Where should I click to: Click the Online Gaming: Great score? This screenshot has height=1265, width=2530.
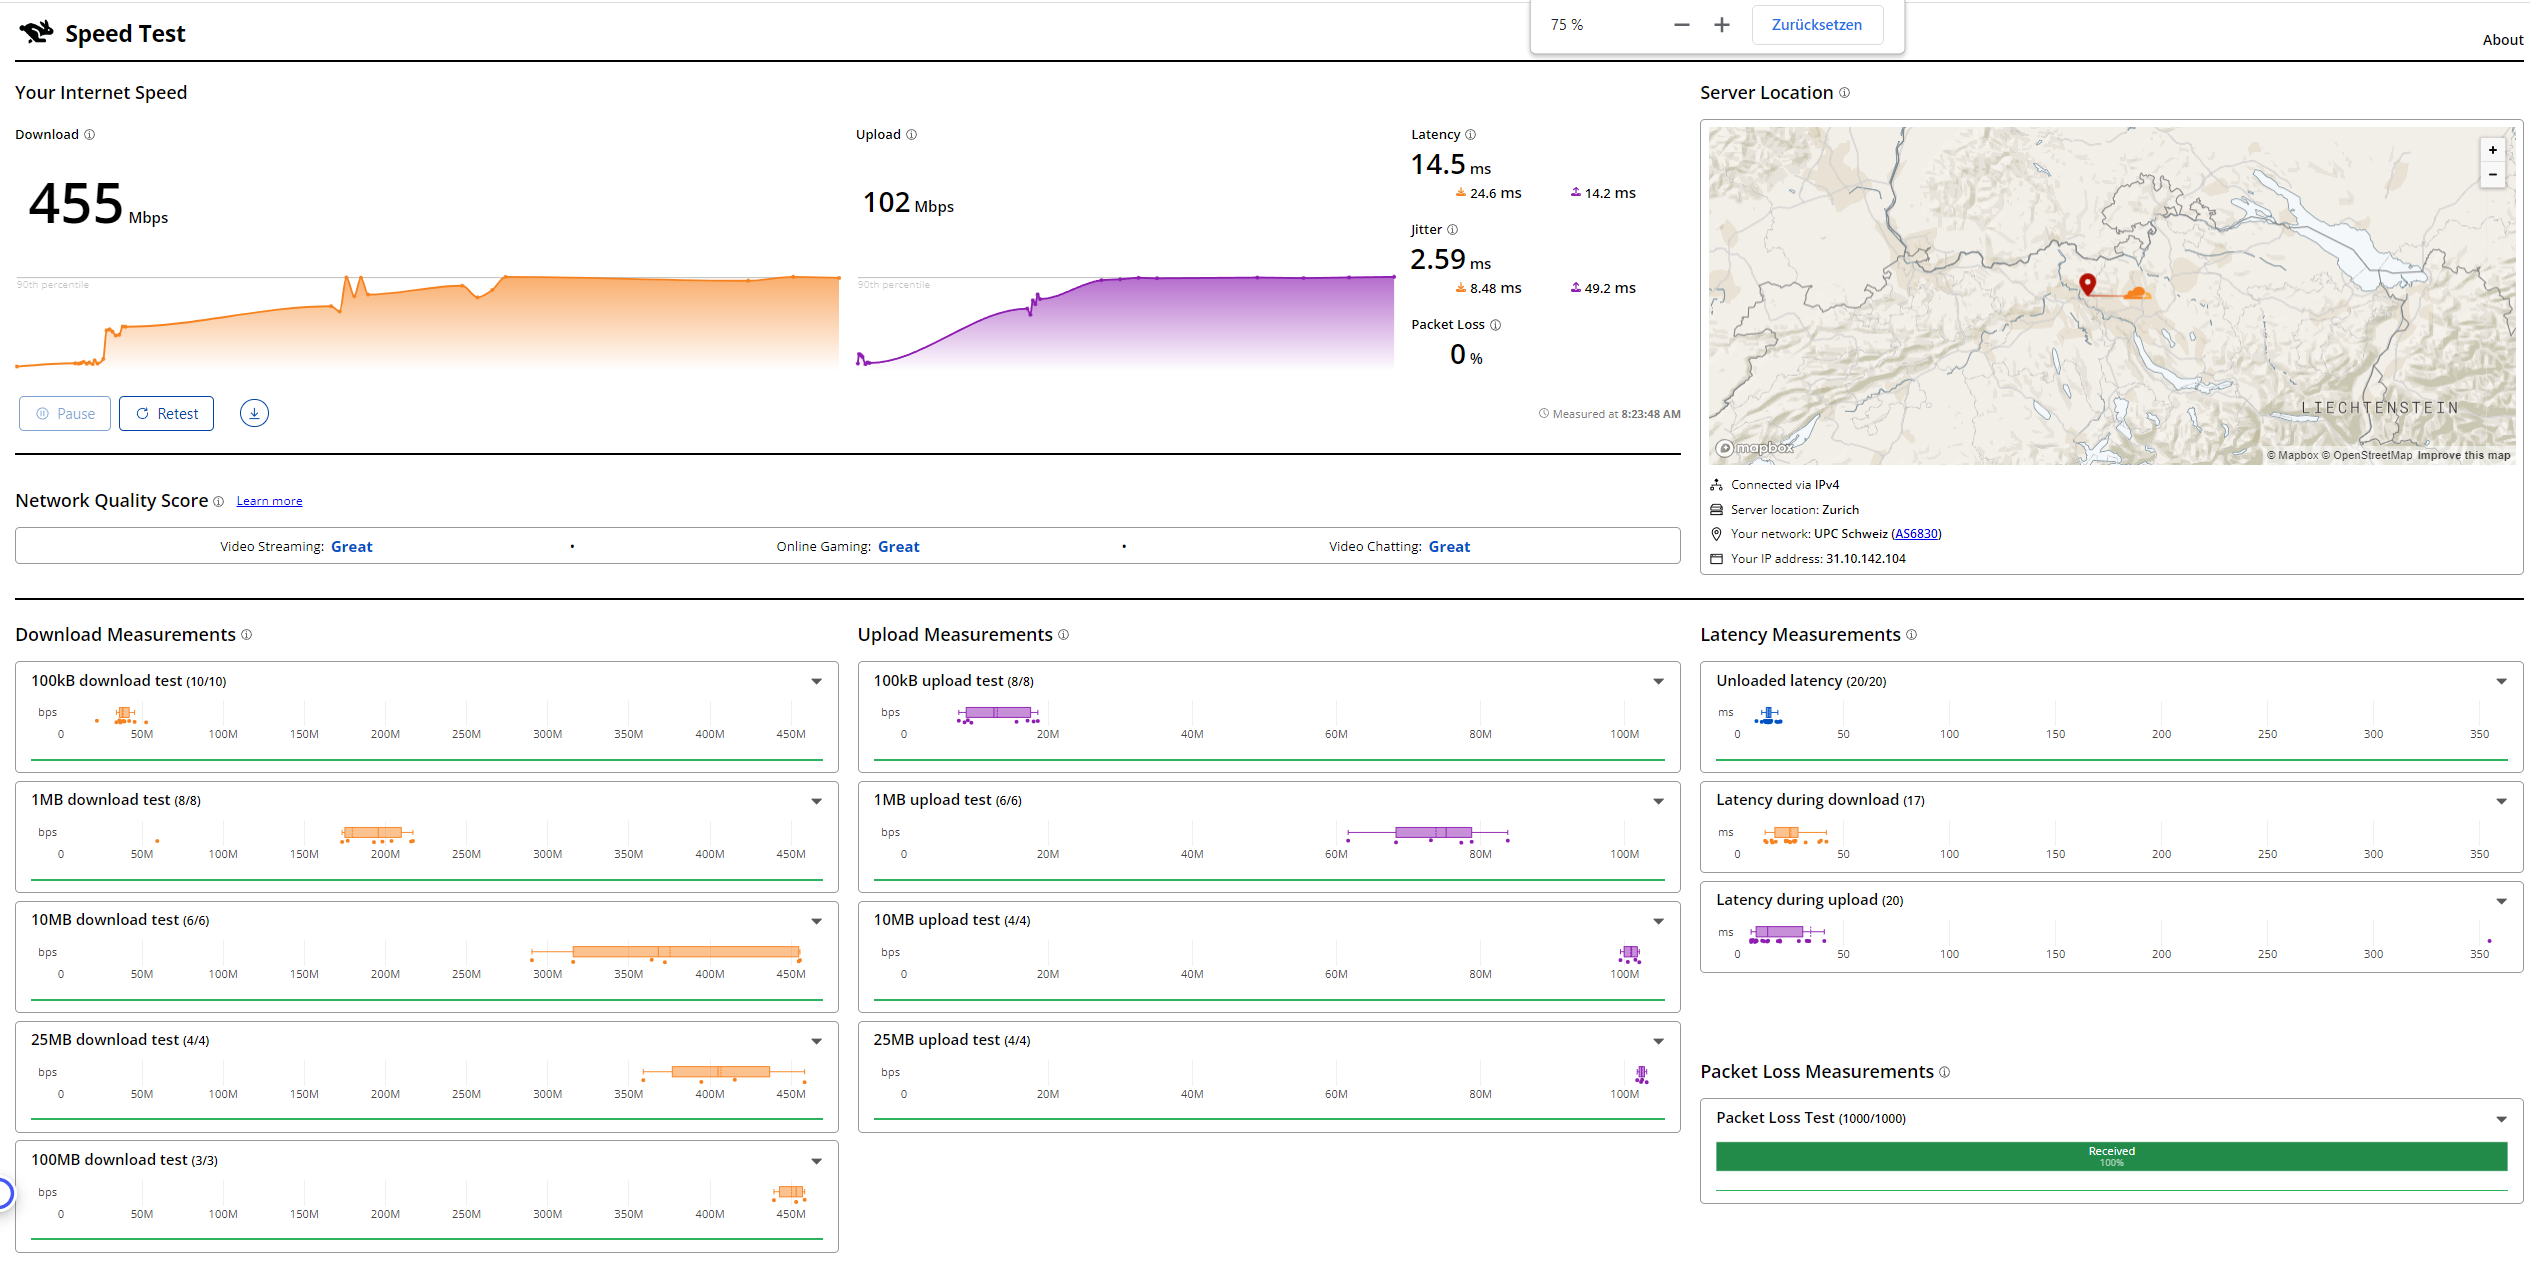tap(848, 547)
